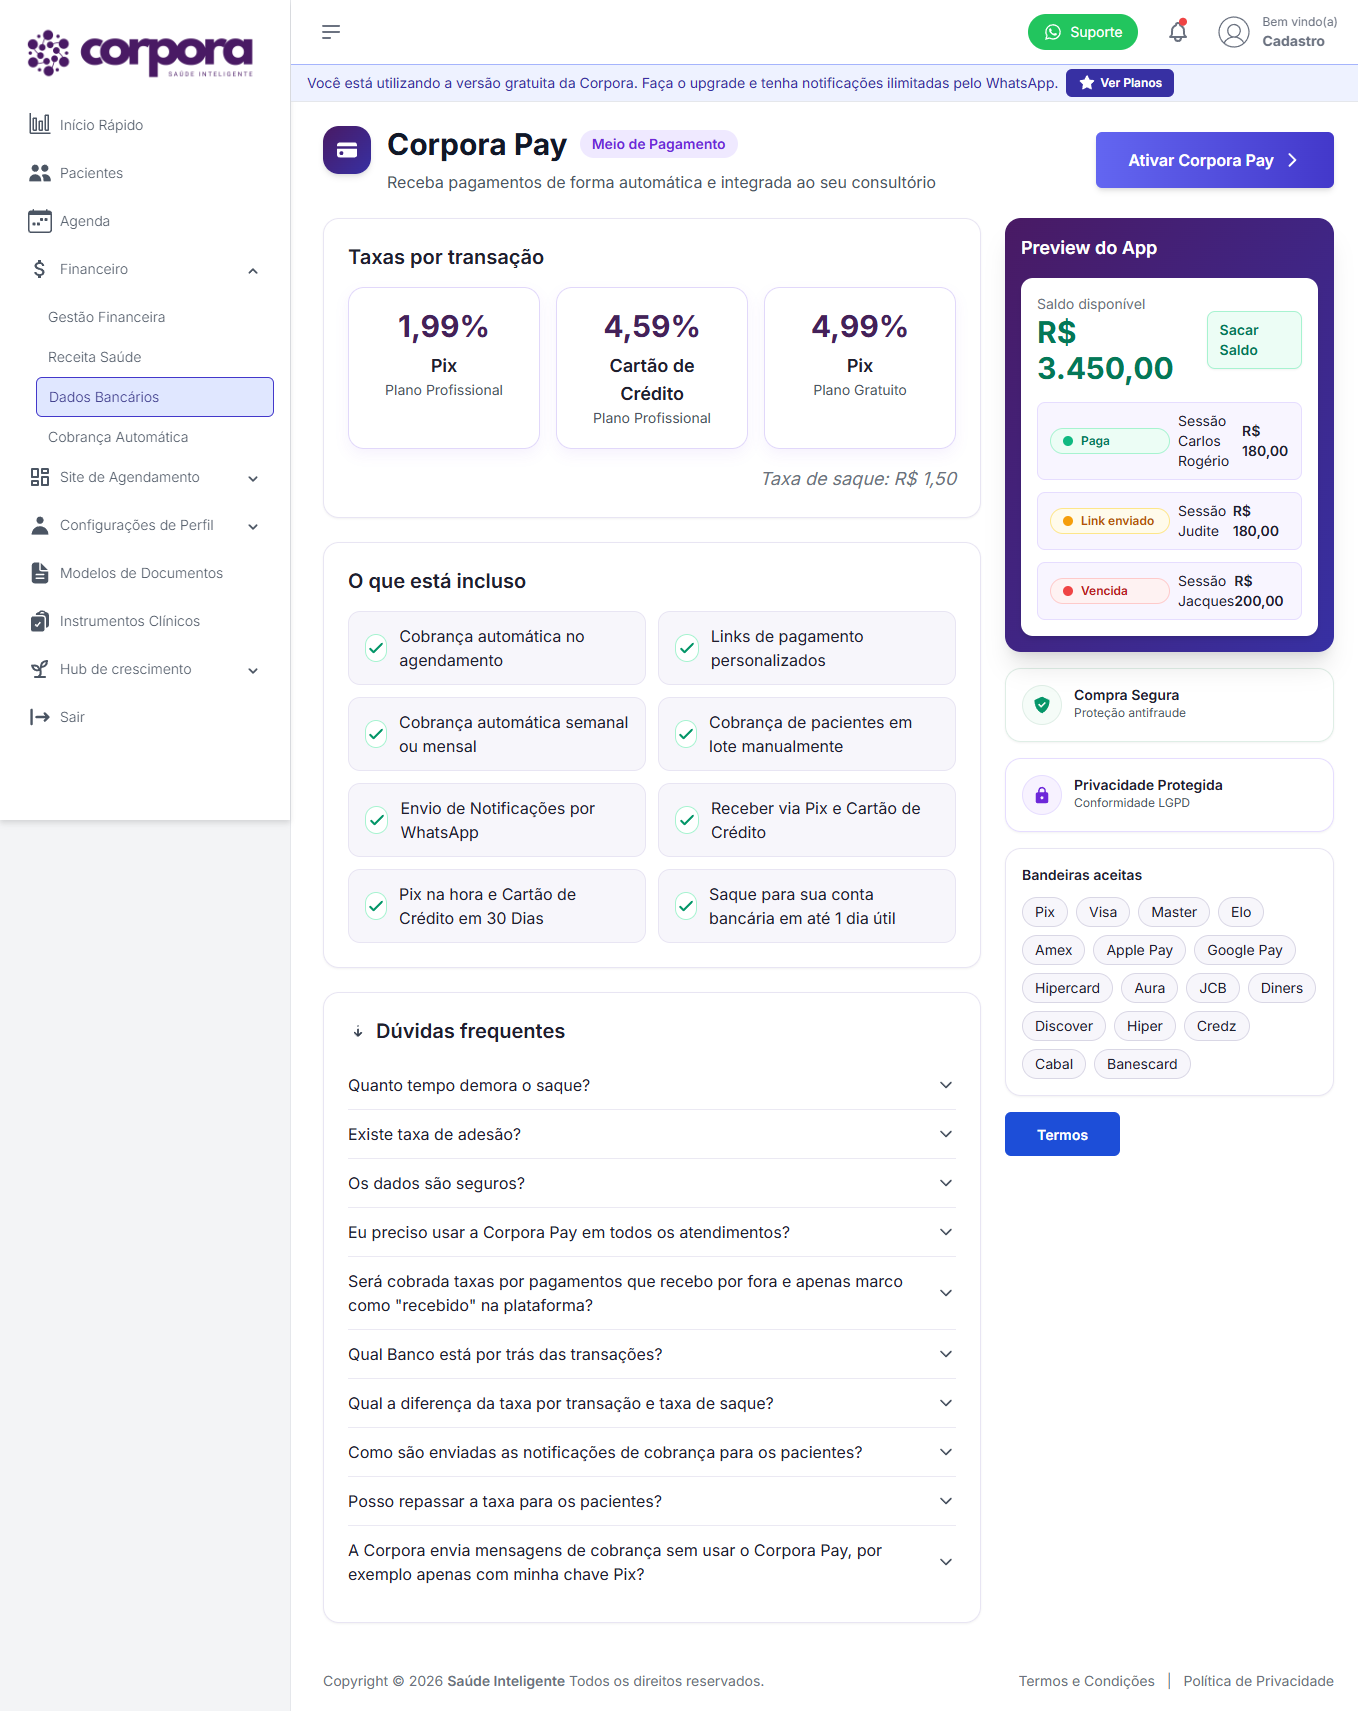This screenshot has height=1711, width=1358.
Task: Click the Instrumentos Clínicos clipboard icon
Action: [40, 621]
